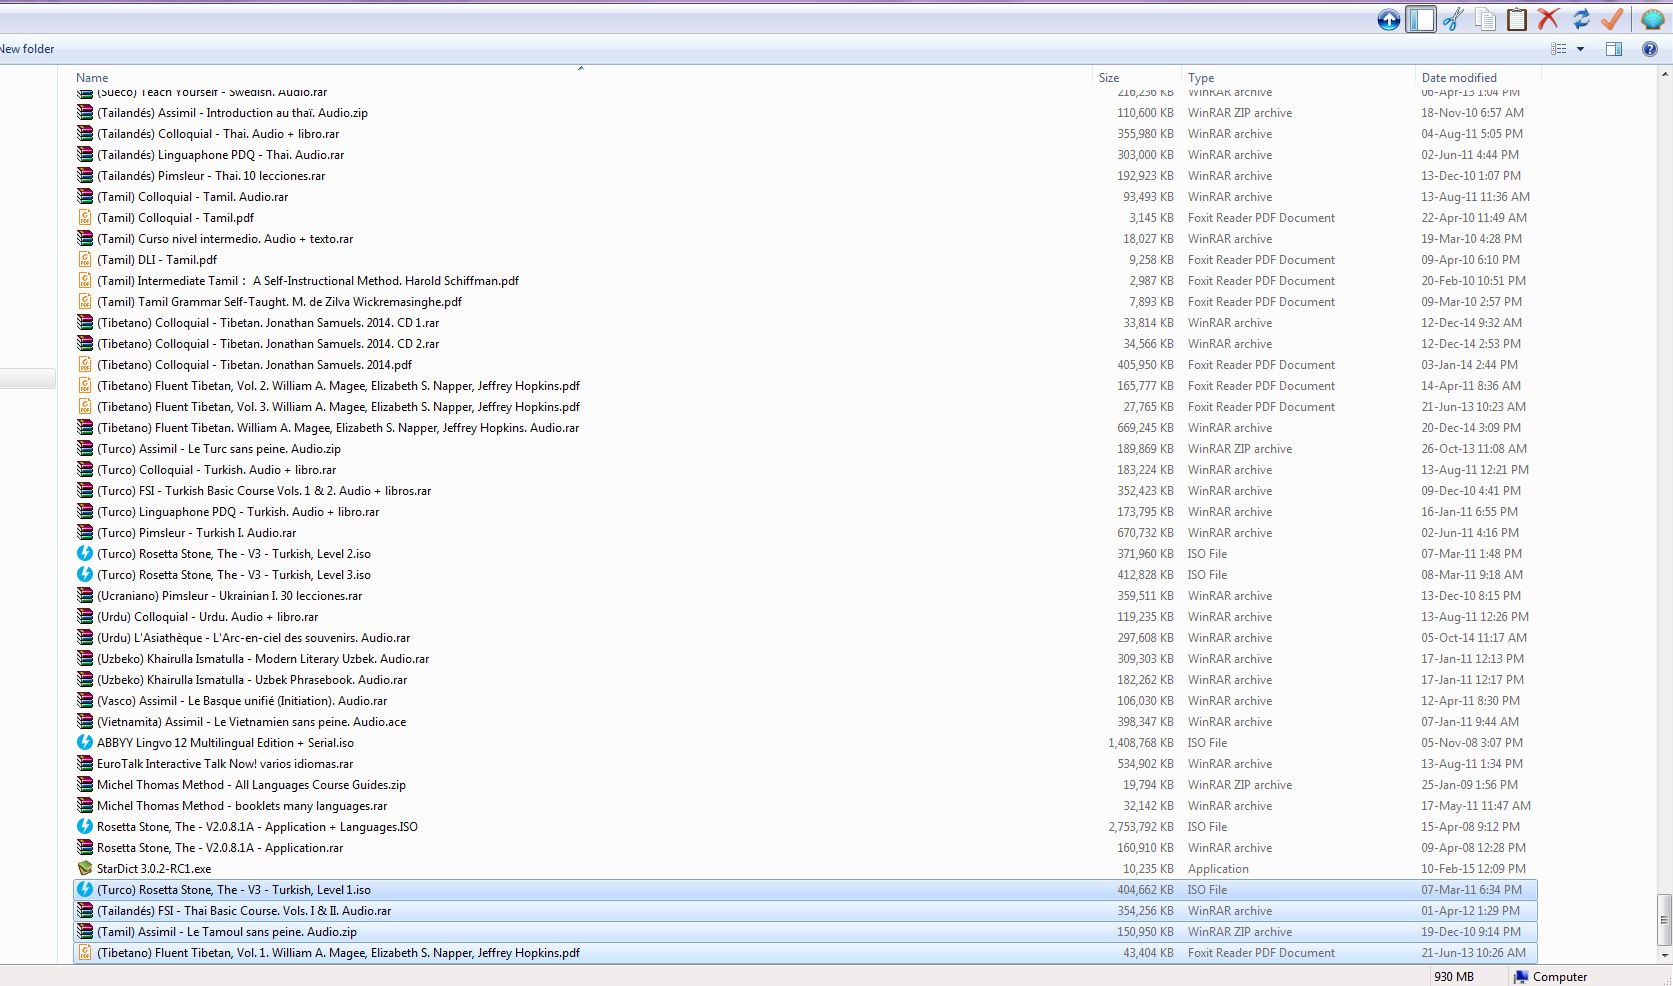Open the blue Help question mark
1673x986 pixels.
1649,49
